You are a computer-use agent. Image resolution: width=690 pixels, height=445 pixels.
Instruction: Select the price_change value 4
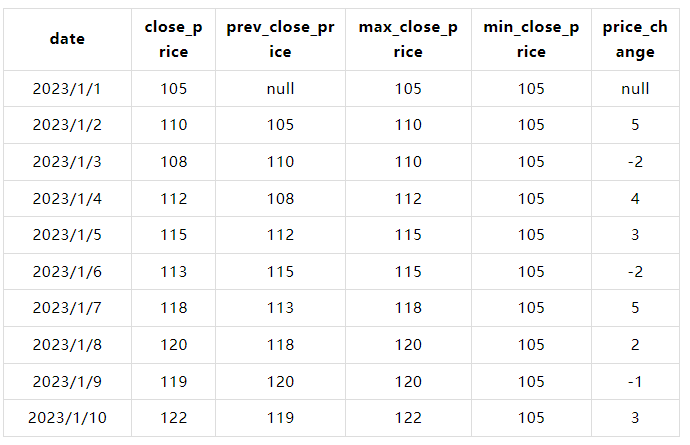[635, 198]
